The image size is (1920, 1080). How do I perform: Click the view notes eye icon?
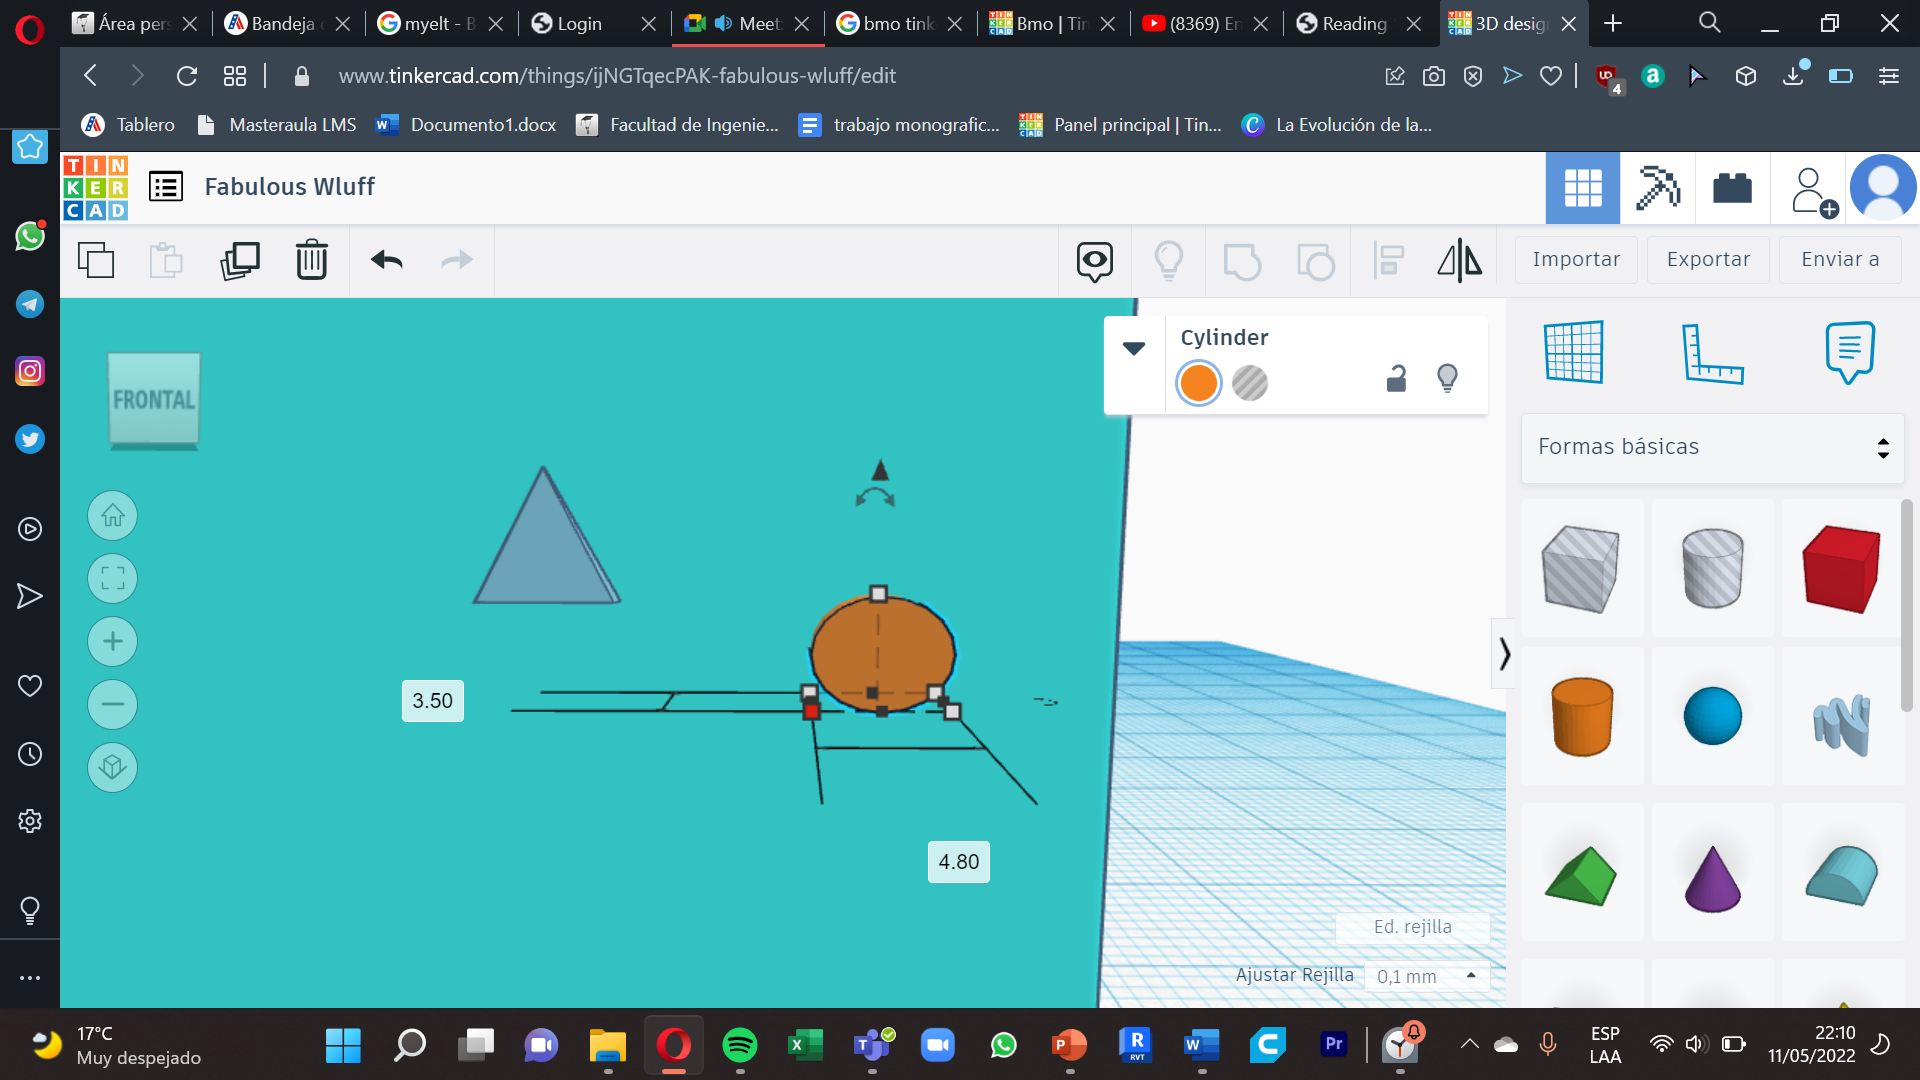coord(1095,261)
